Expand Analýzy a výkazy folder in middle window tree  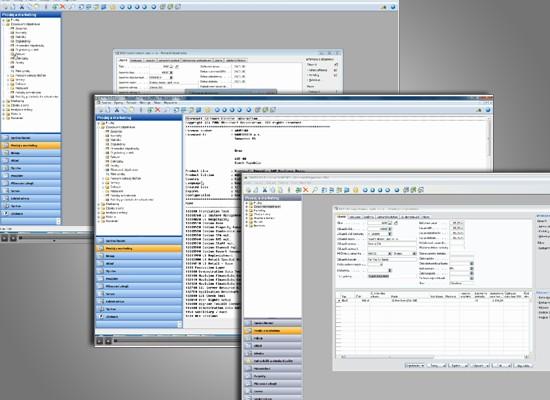click(99, 212)
